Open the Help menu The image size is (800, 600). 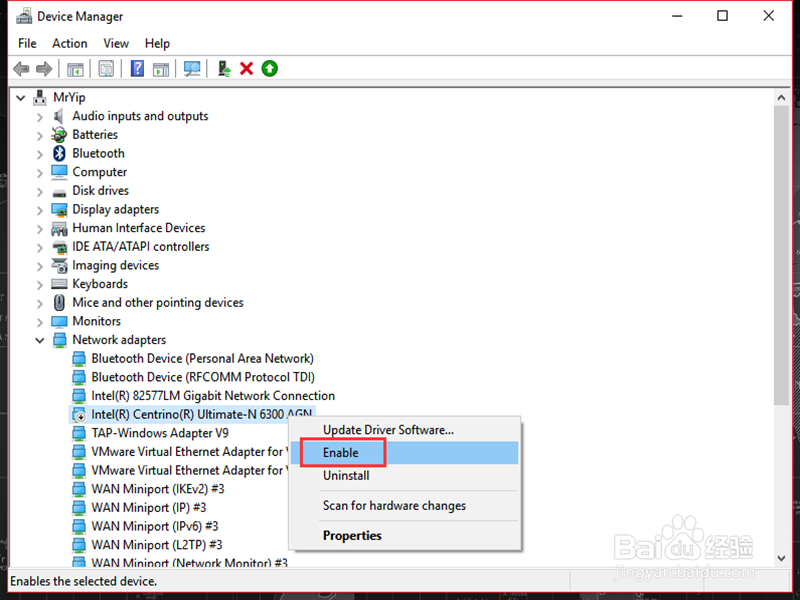pos(157,43)
